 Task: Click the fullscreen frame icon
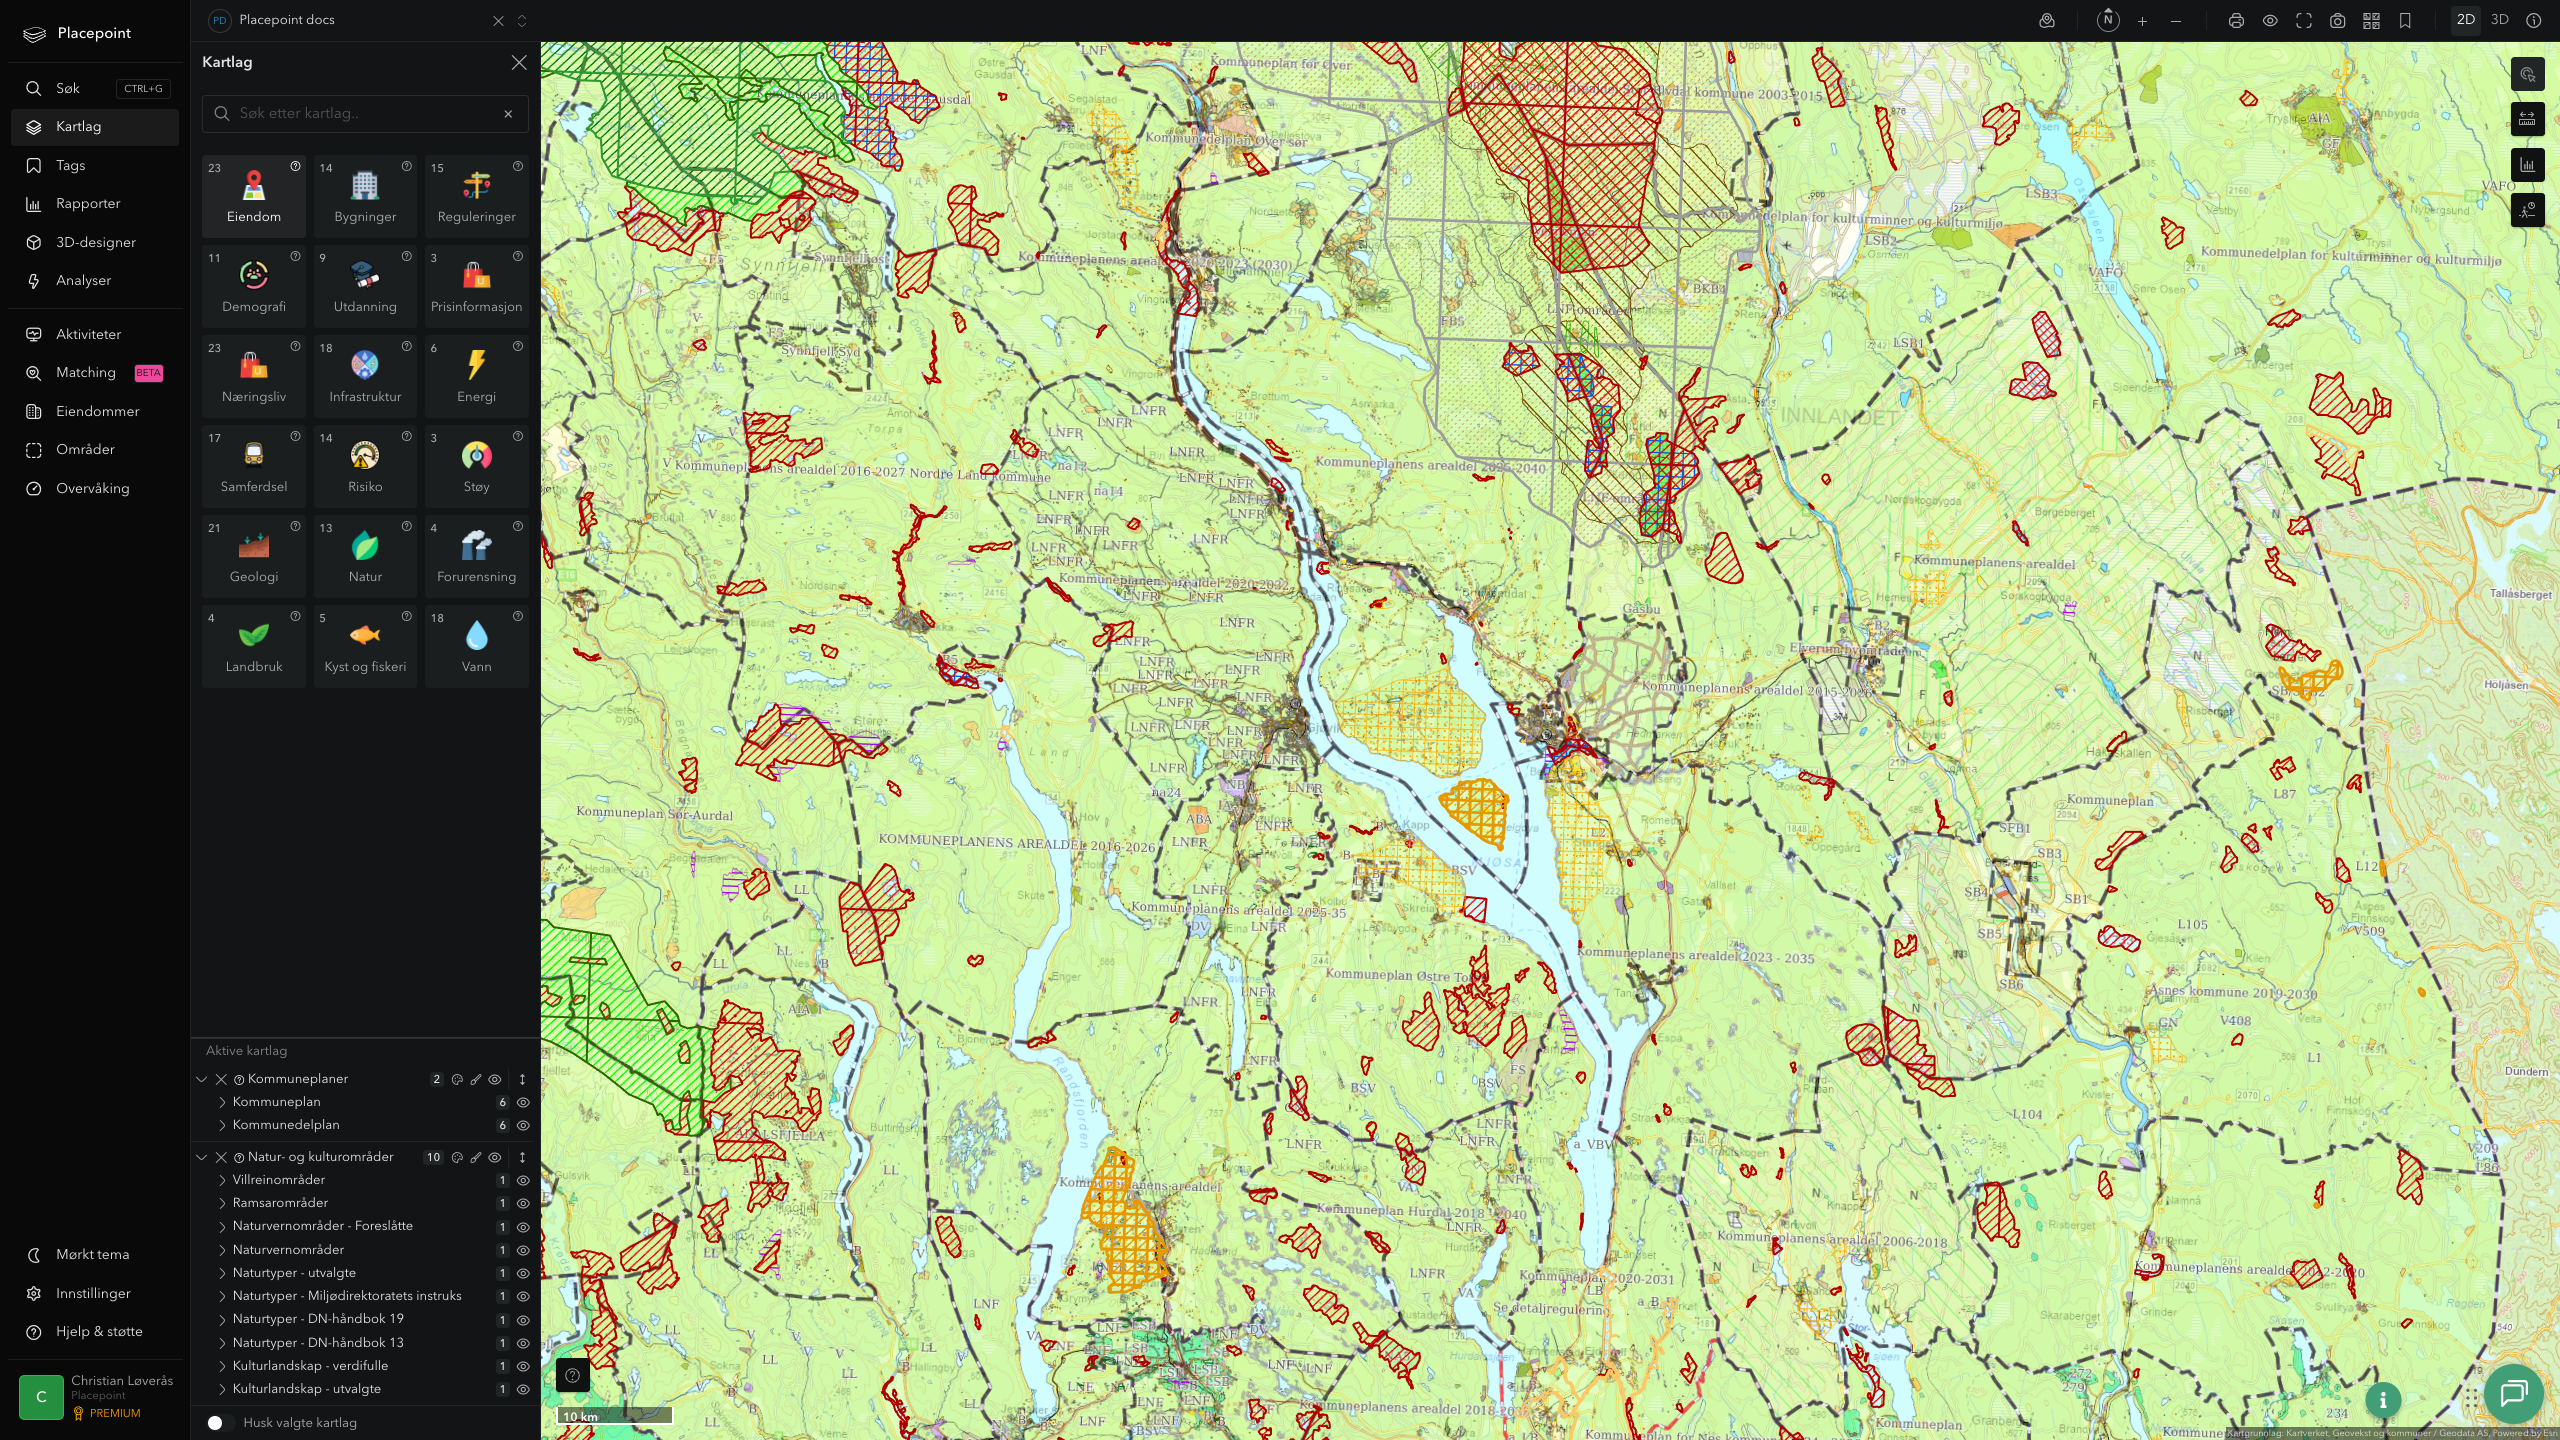2304,21
